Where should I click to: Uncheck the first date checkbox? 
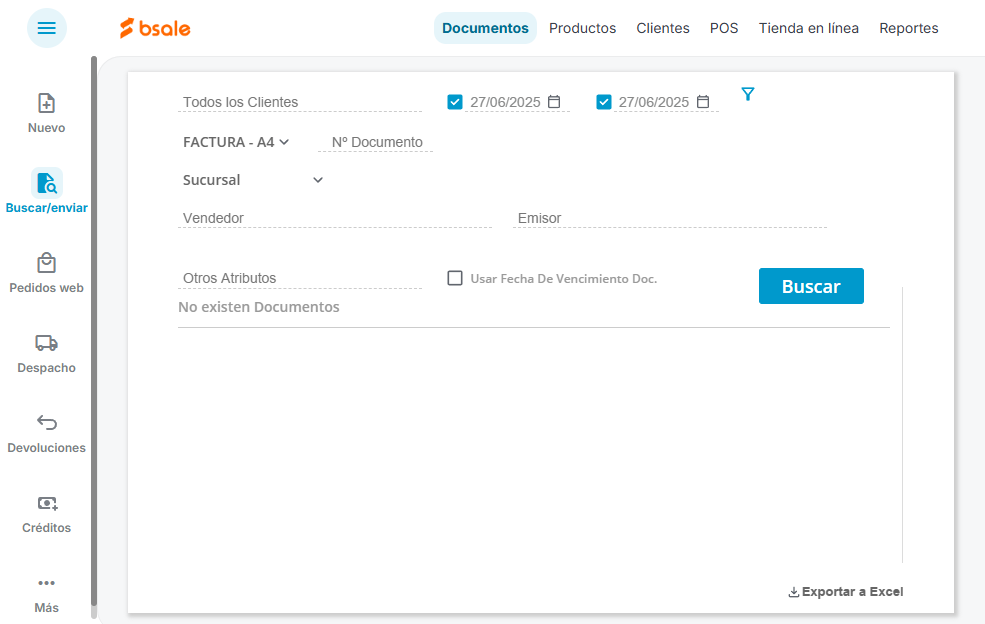click(455, 102)
